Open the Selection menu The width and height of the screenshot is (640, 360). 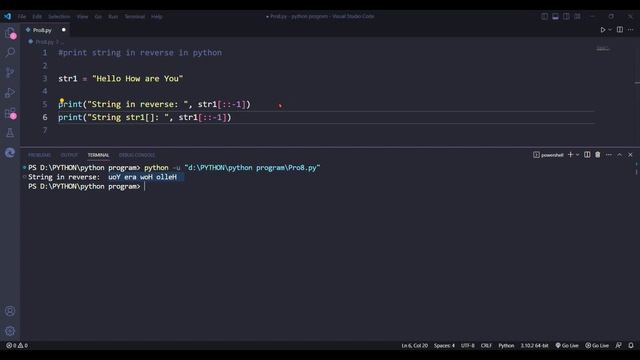click(59, 17)
